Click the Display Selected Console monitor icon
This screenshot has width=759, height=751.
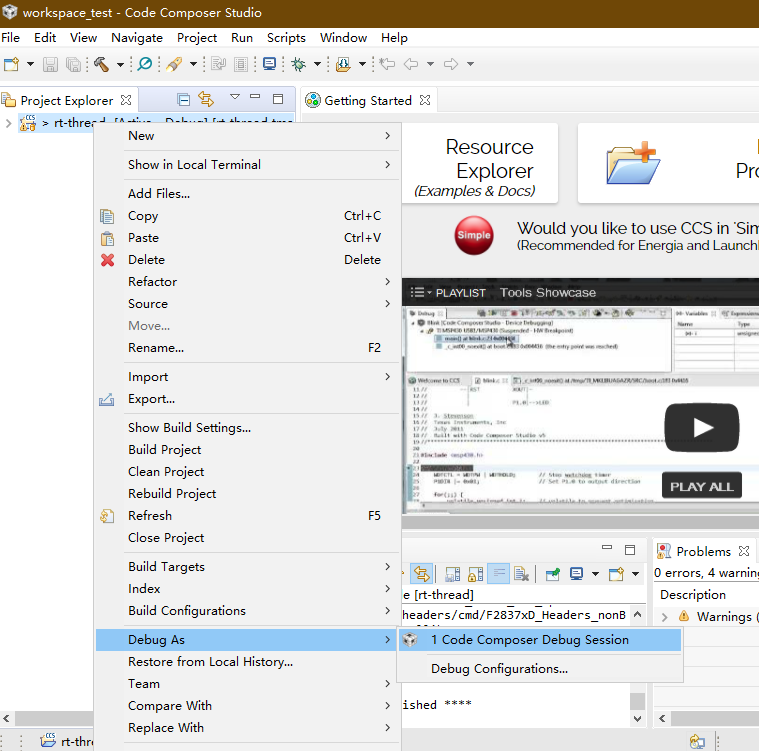point(577,574)
